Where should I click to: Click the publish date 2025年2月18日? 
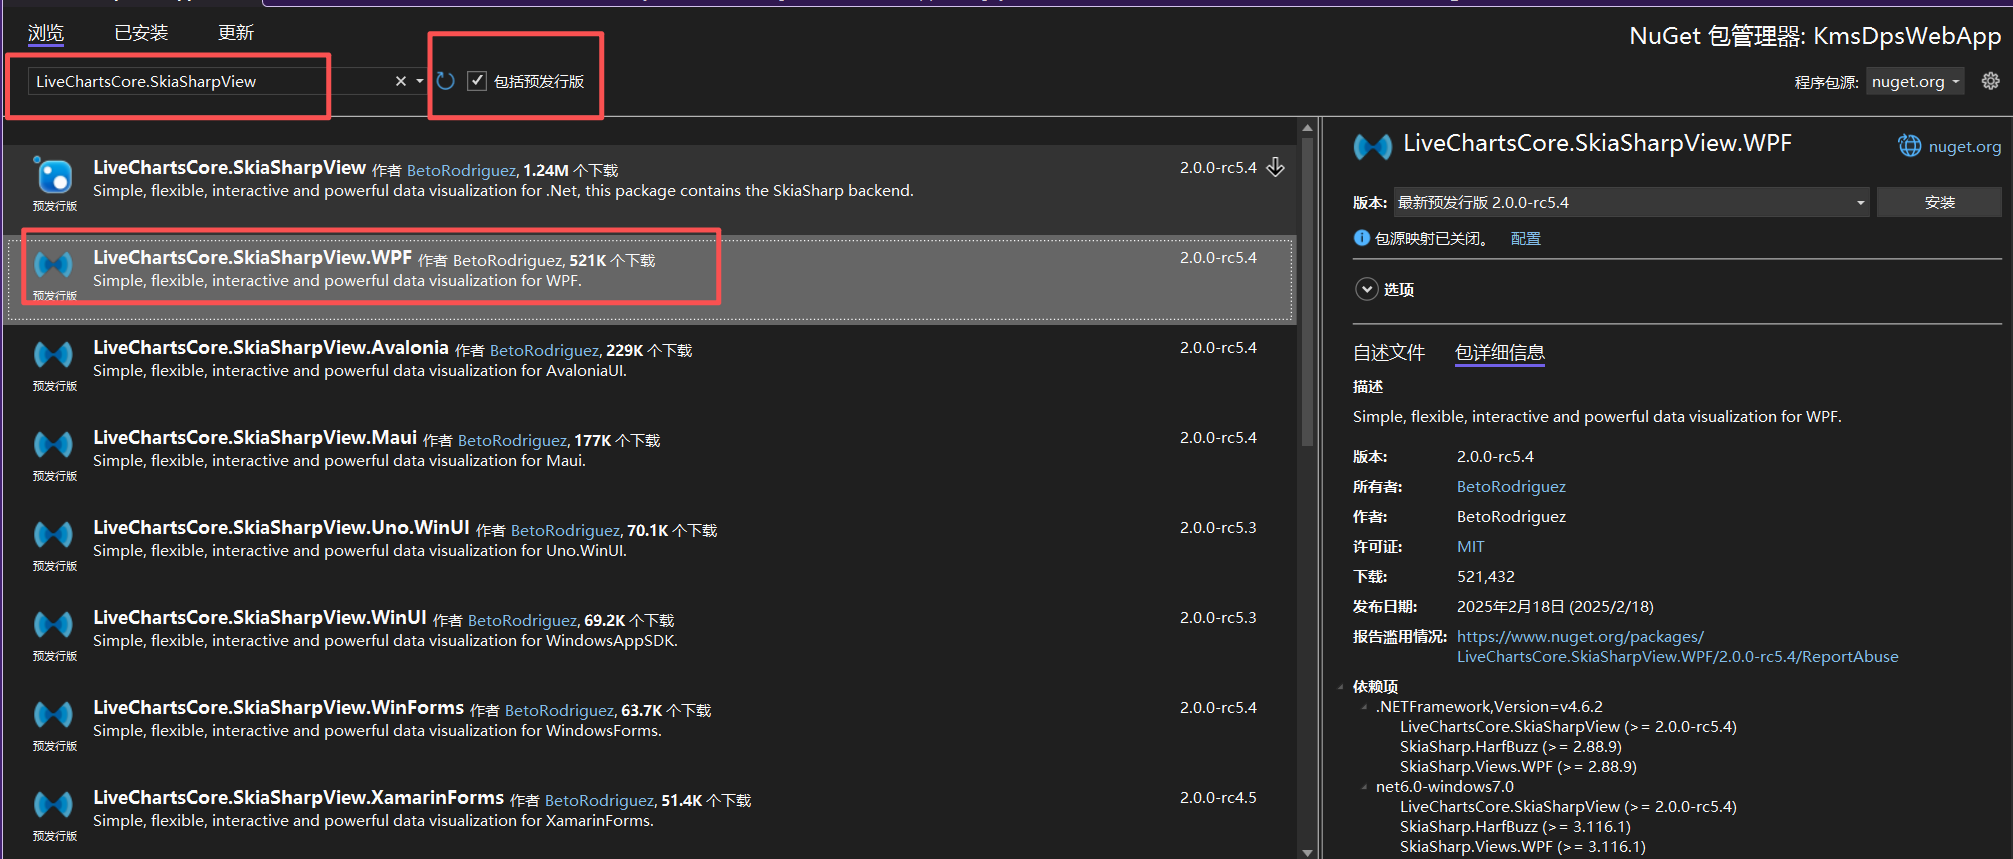(x=1555, y=606)
